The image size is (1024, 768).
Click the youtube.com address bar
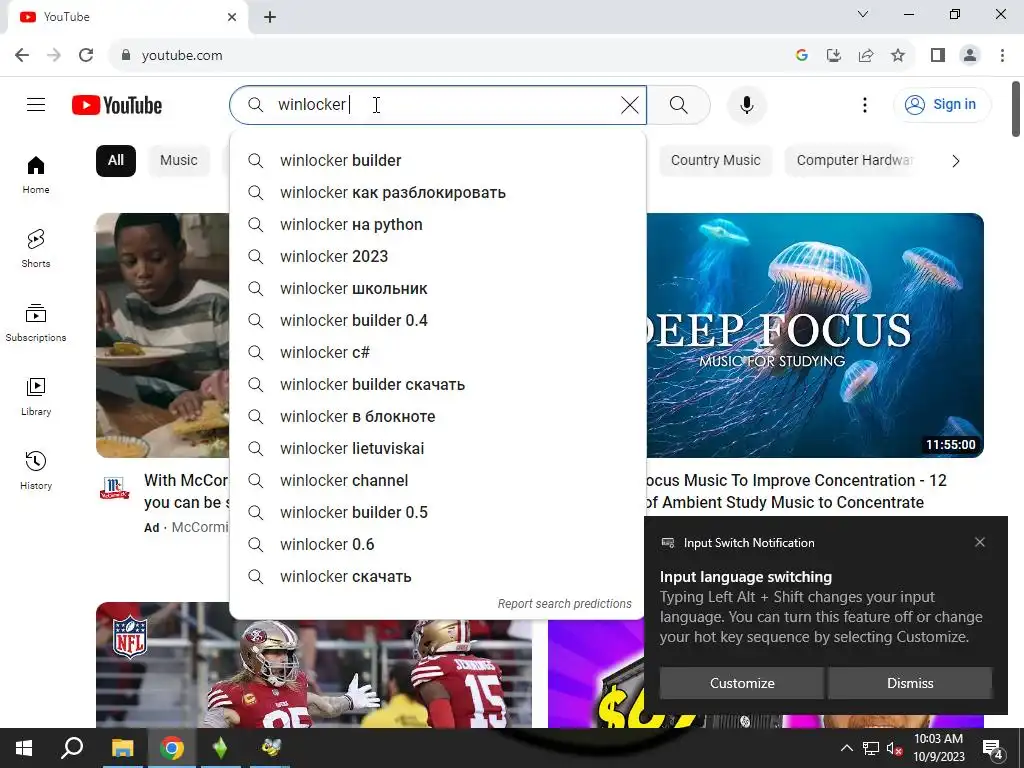point(451,56)
